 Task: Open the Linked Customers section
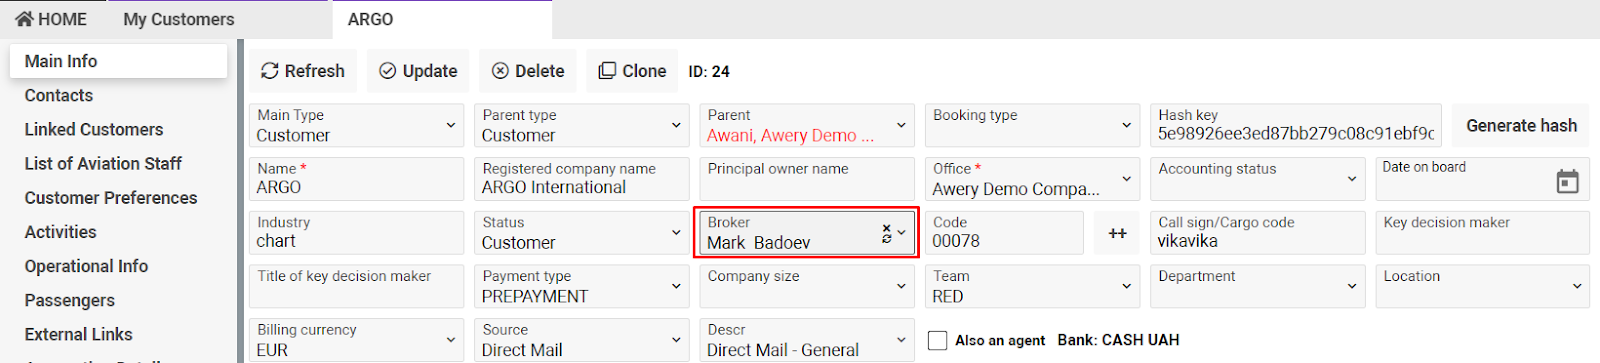click(x=94, y=130)
